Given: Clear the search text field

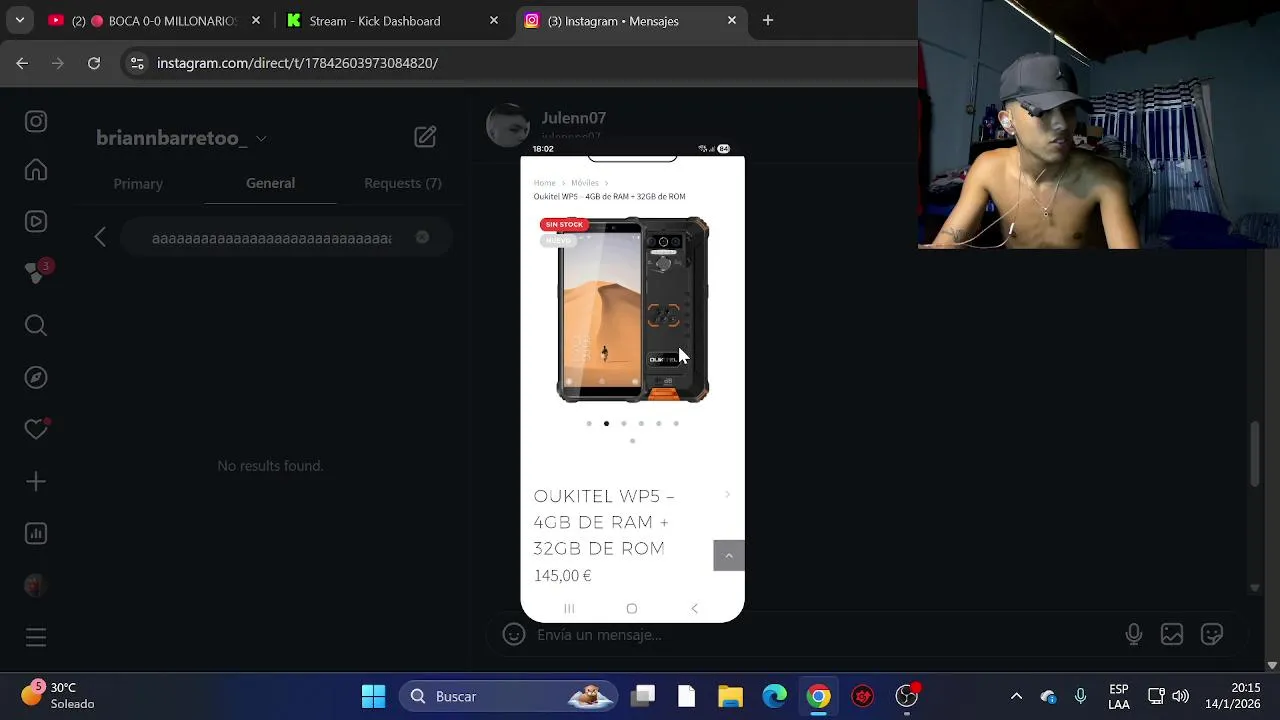Looking at the screenshot, I should (x=422, y=237).
